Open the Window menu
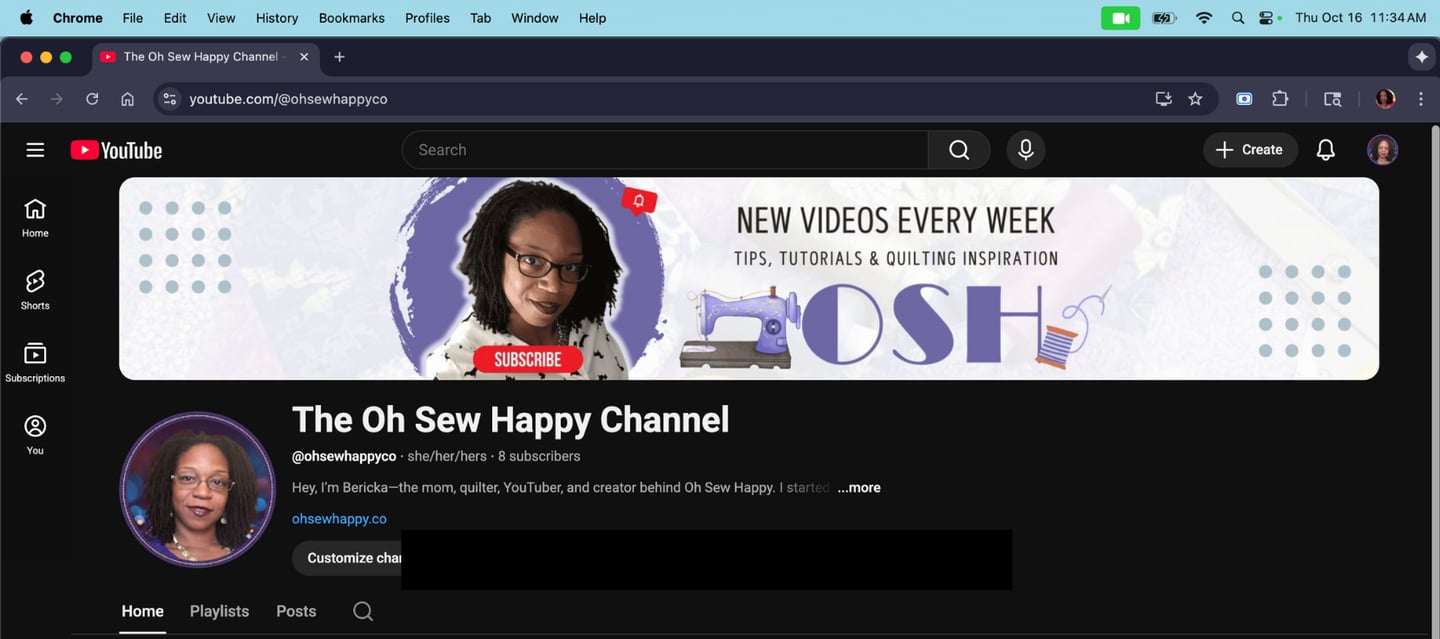 pyautogui.click(x=535, y=18)
